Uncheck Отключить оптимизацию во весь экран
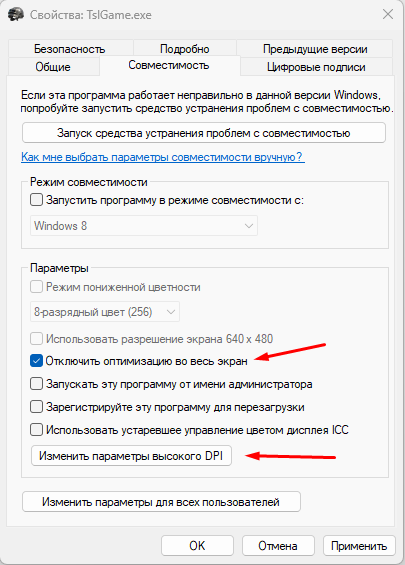 point(36,361)
